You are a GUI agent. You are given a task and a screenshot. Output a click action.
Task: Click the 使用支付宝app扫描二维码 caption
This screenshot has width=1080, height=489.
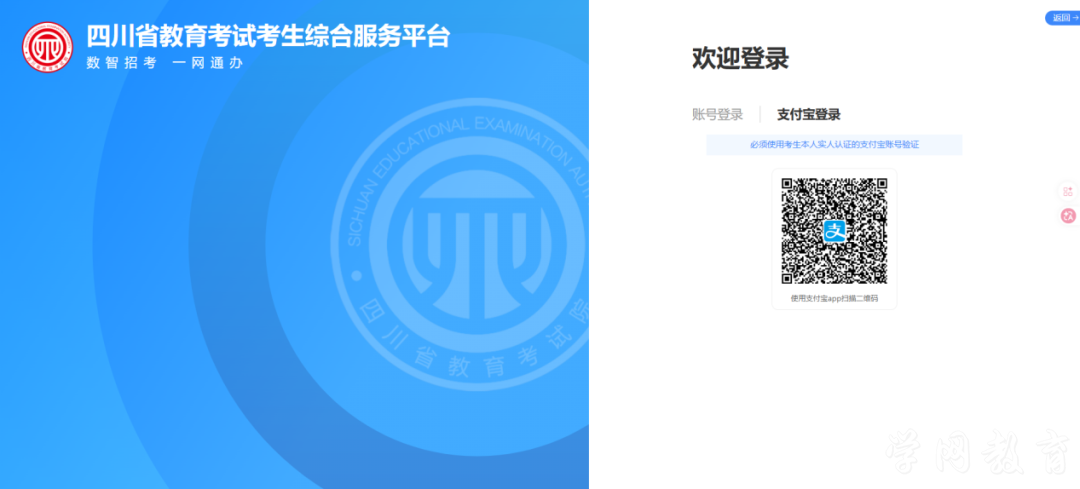[x=834, y=299]
